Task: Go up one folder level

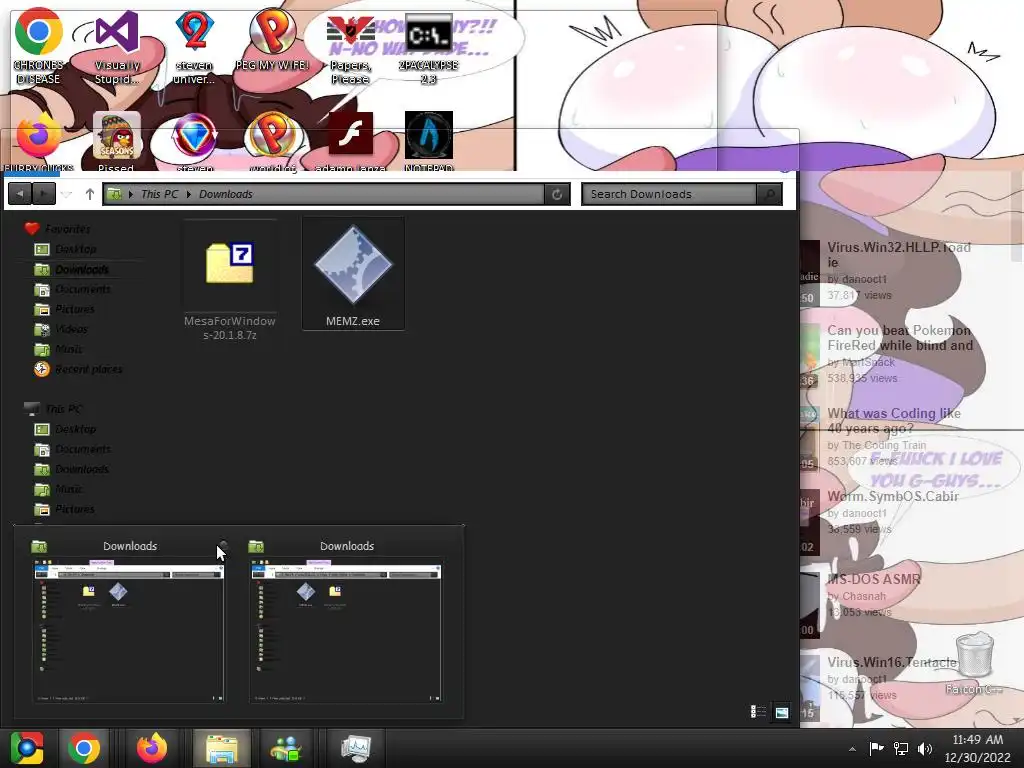Action: [x=89, y=194]
